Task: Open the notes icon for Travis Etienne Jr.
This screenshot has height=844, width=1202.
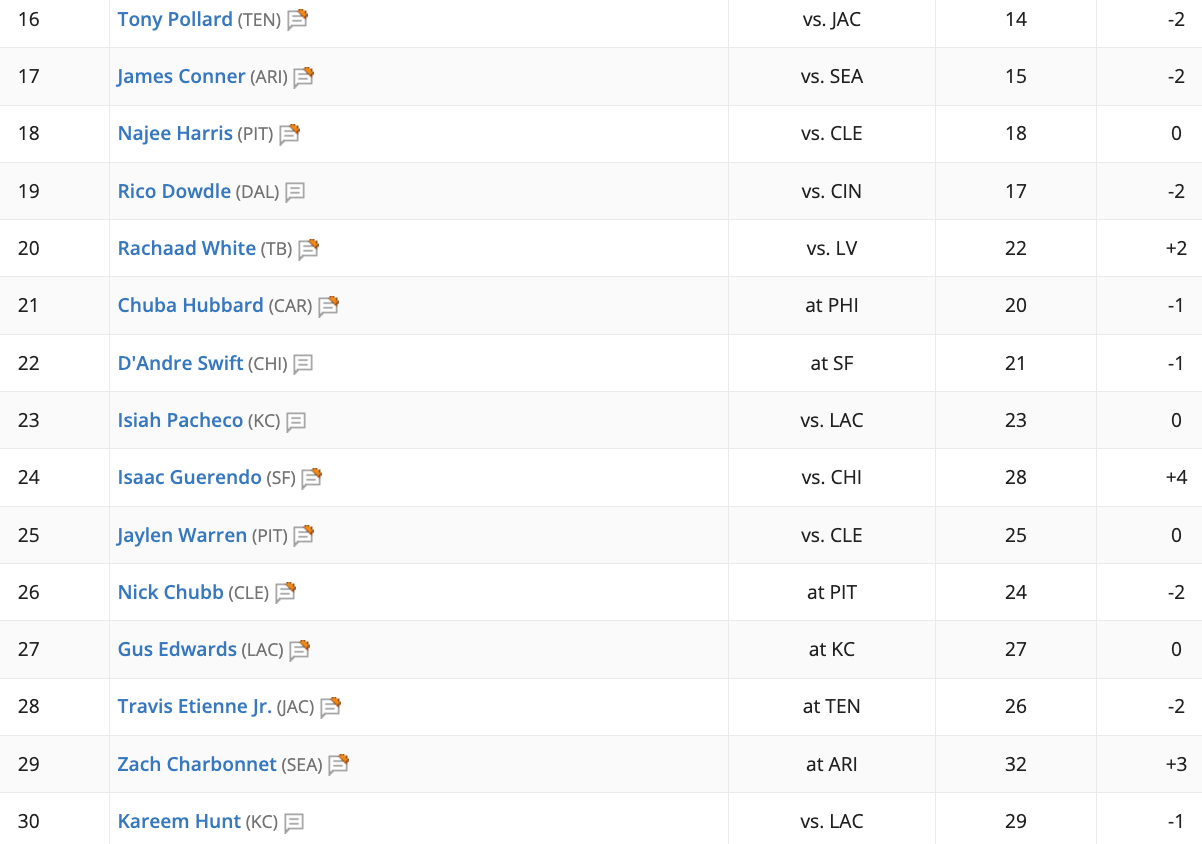Action: [331, 708]
